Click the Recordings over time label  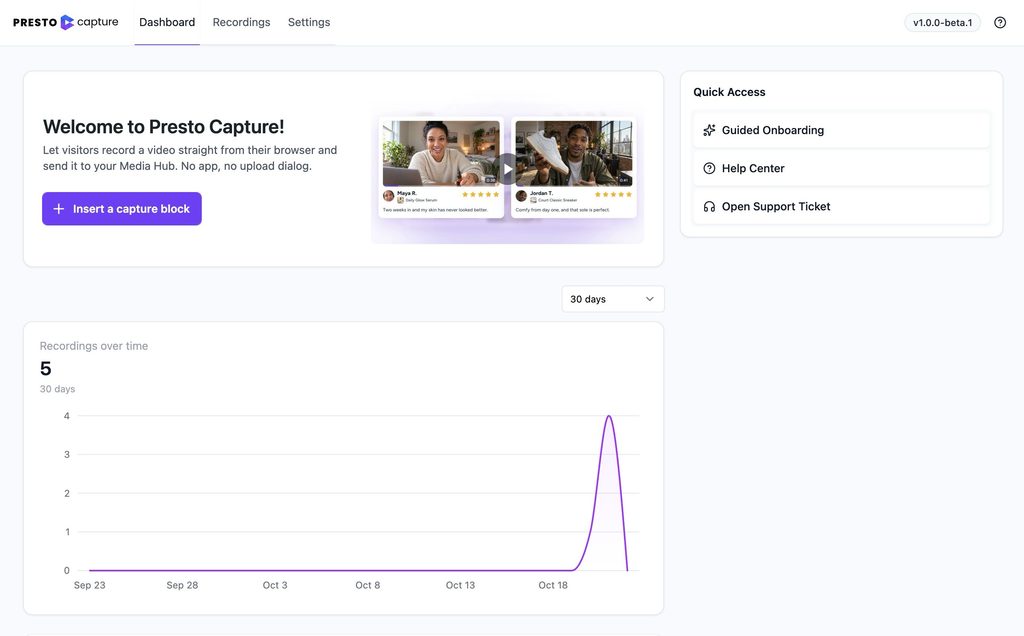click(94, 346)
